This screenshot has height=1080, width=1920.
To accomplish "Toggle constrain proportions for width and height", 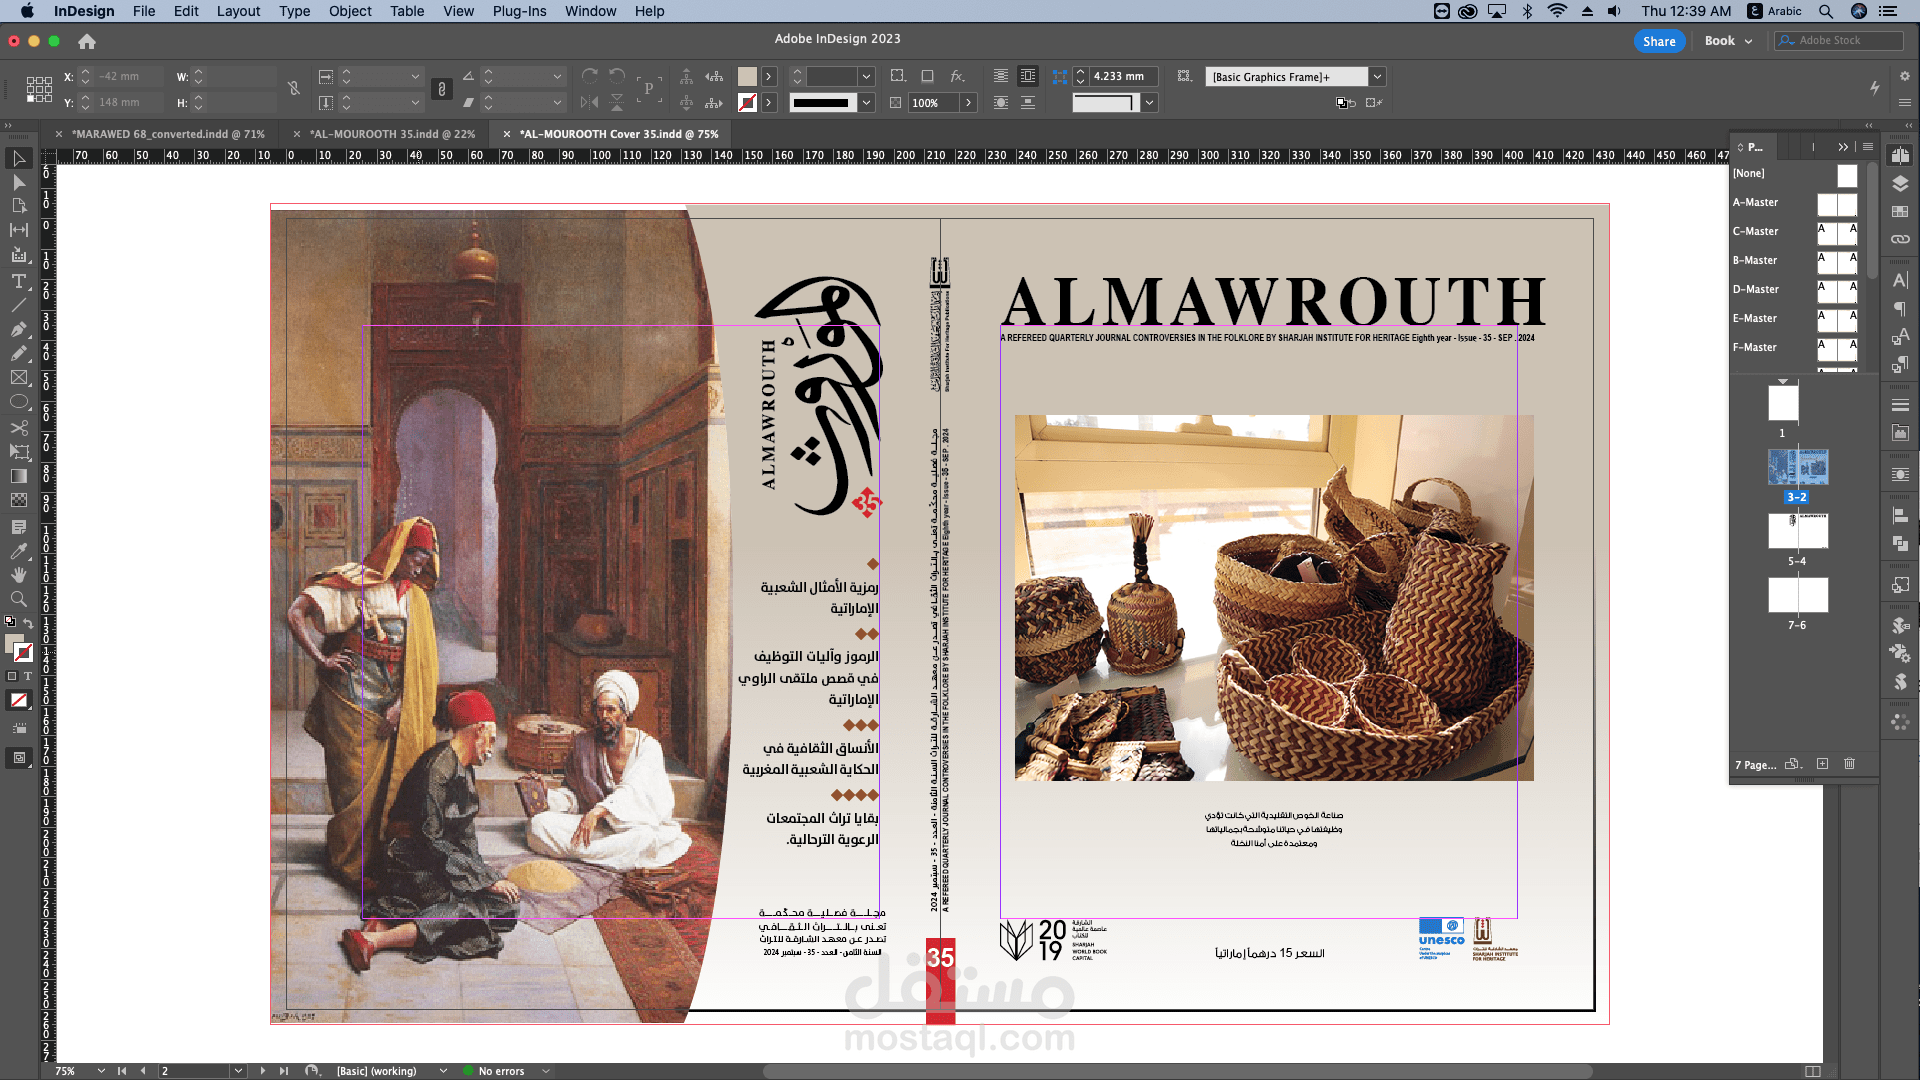I will pyautogui.click(x=294, y=89).
